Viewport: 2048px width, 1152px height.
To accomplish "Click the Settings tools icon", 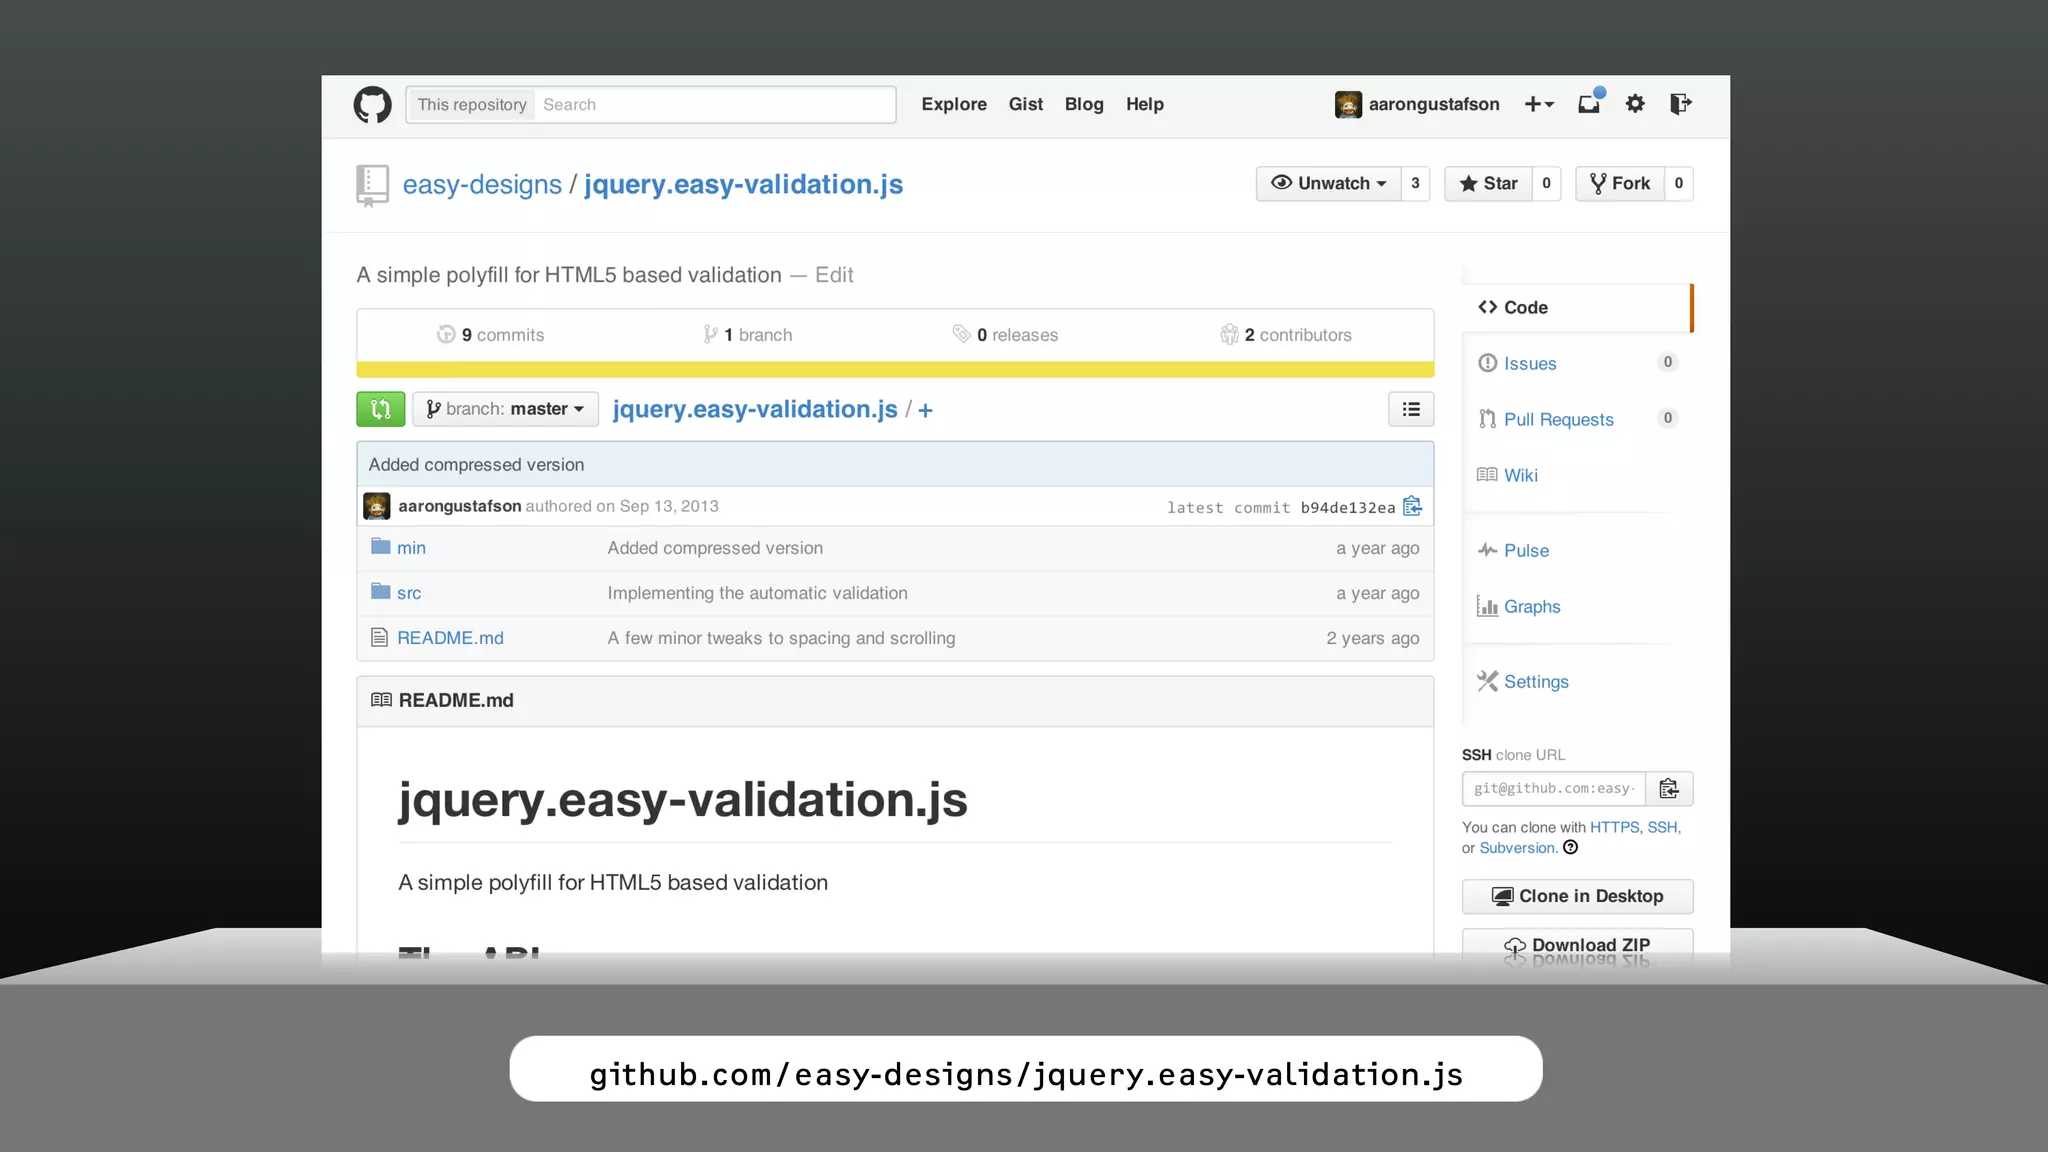I will [x=1488, y=681].
